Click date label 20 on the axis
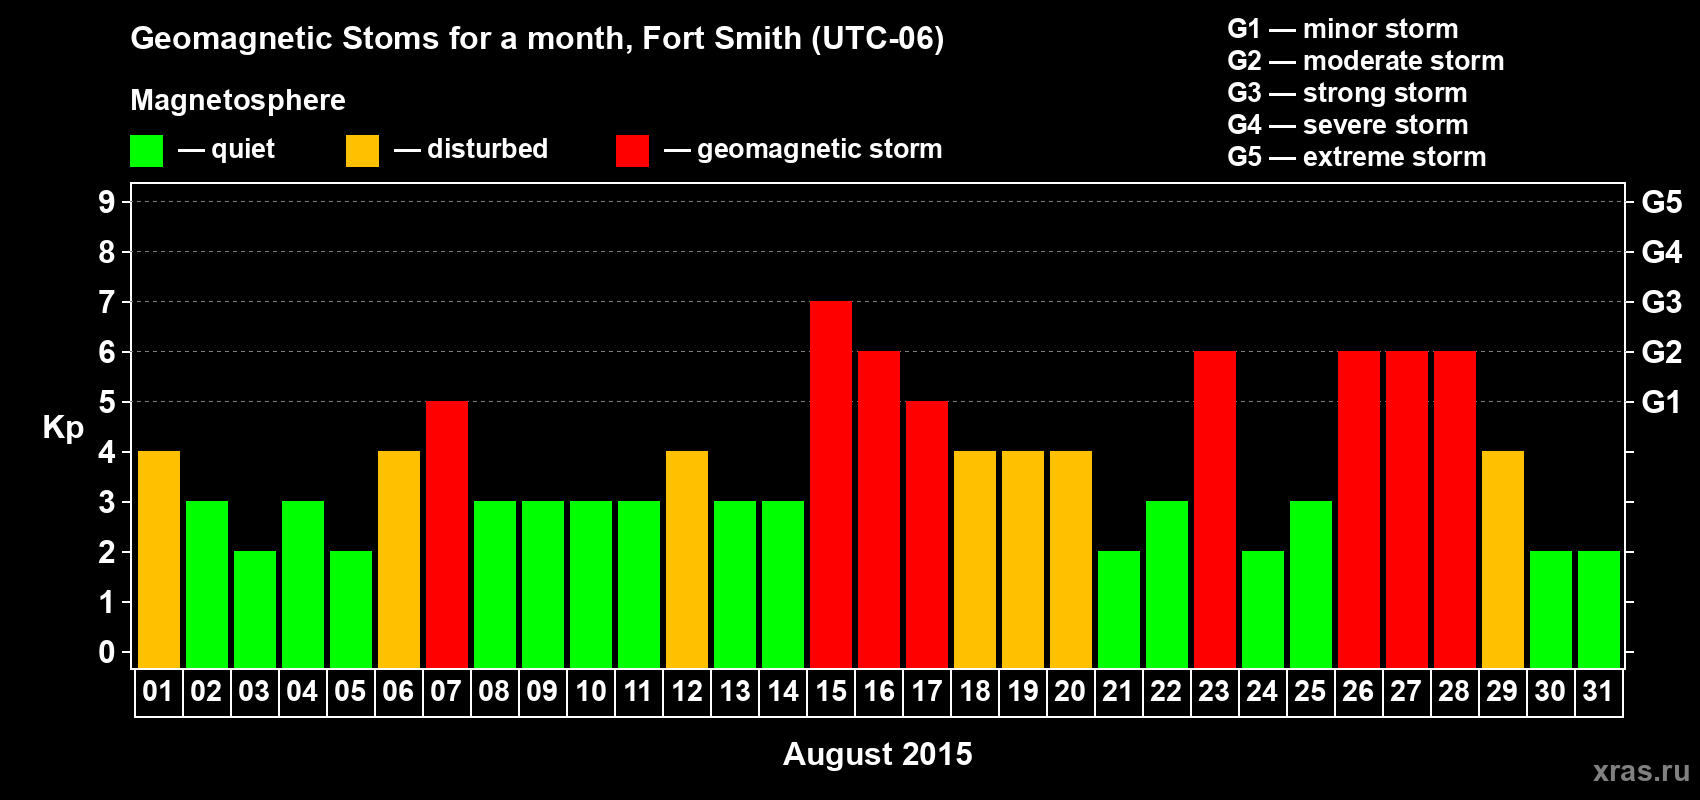 coord(1070,692)
